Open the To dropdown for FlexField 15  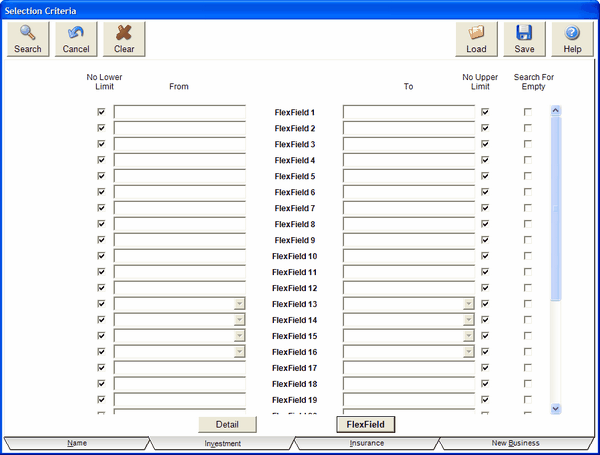tap(468, 336)
